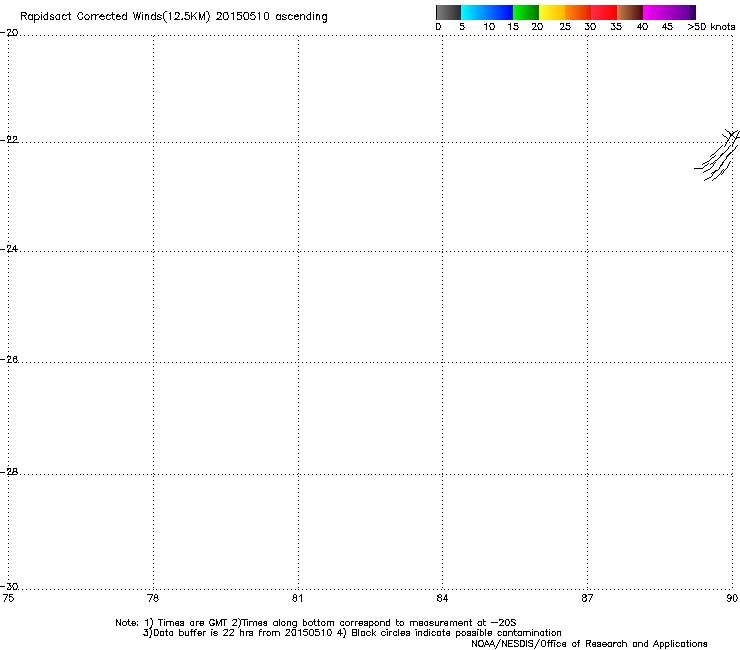Click the date text '20150510 ascending'

[271, 17]
